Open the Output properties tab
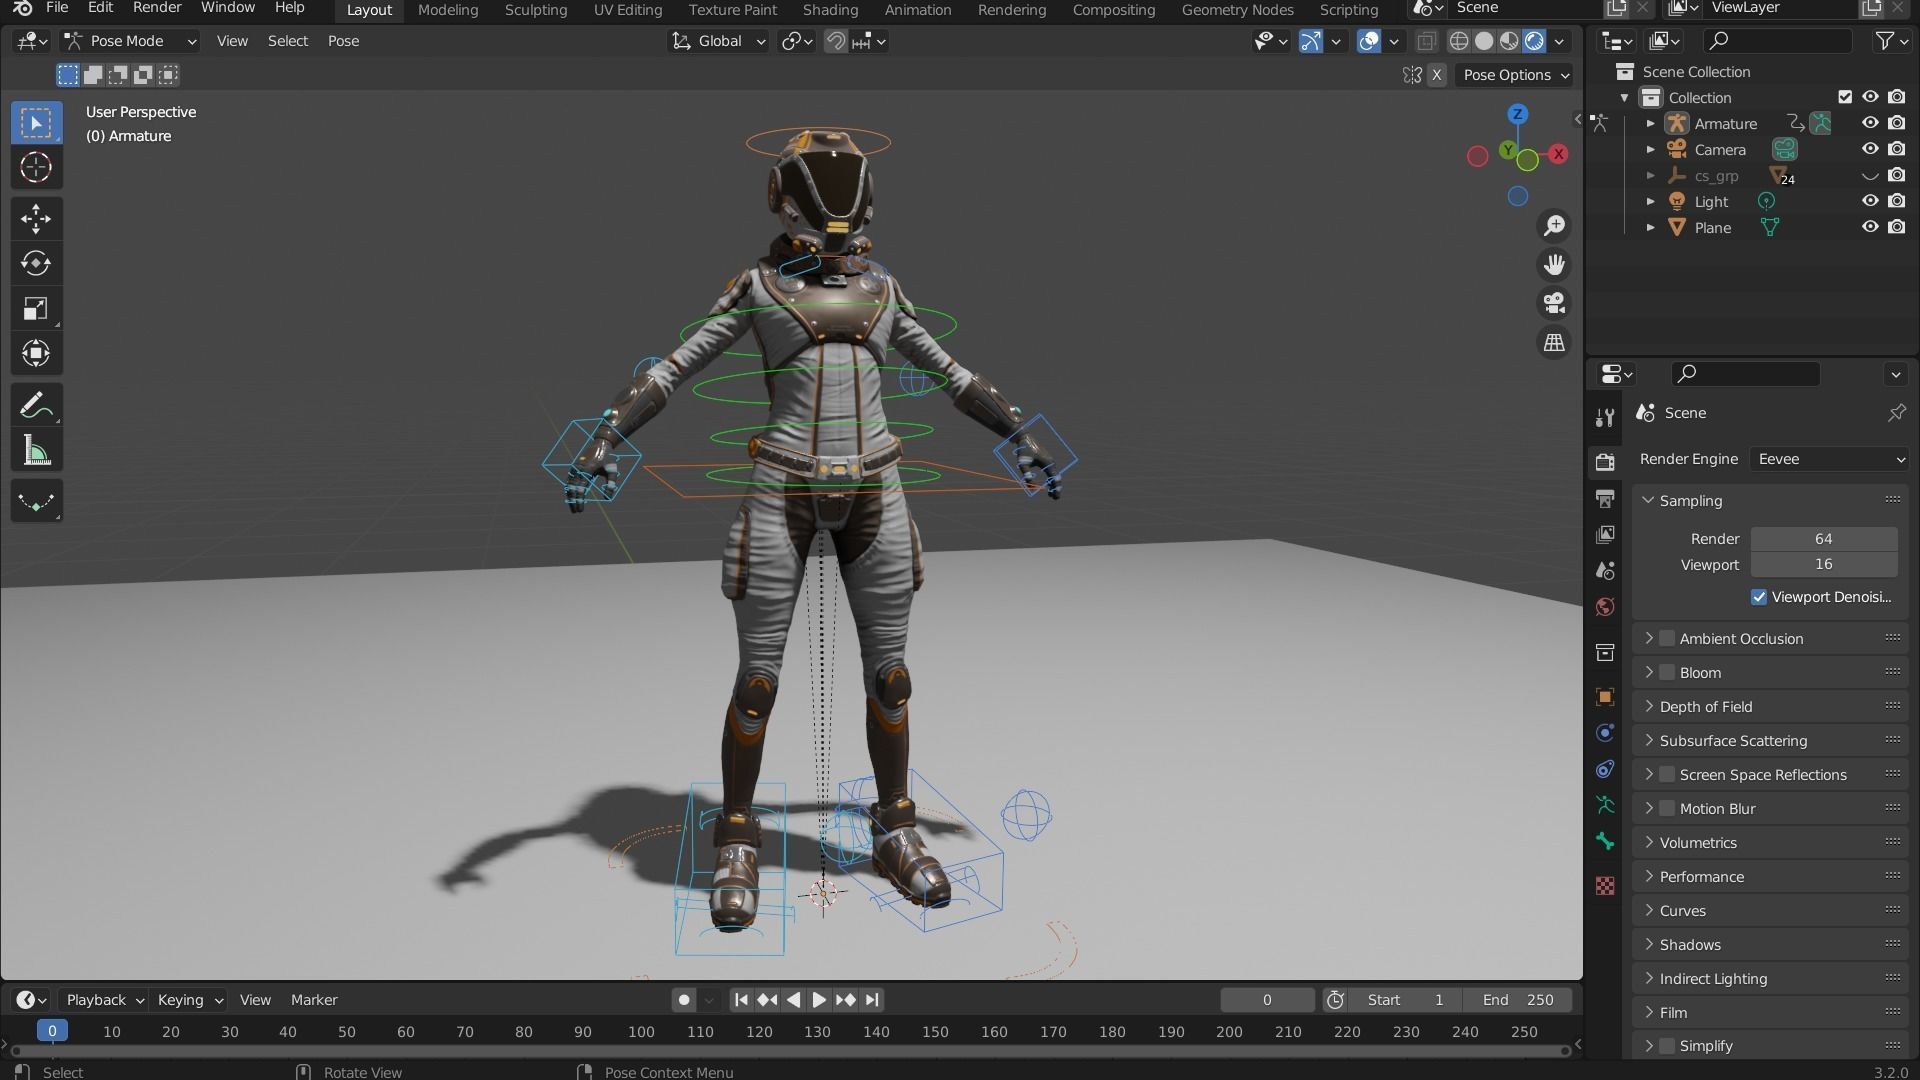Screen dimensions: 1920x1080 click(1605, 498)
